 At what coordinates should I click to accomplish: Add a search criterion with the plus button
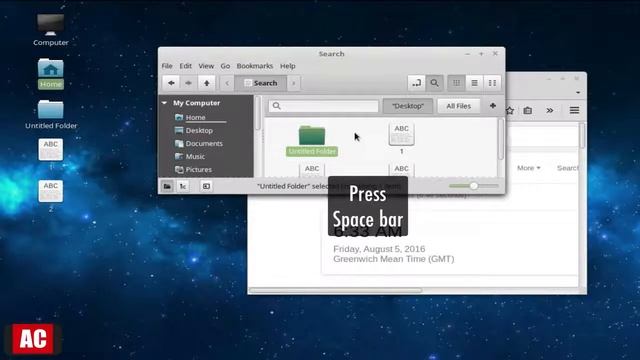[493, 106]
